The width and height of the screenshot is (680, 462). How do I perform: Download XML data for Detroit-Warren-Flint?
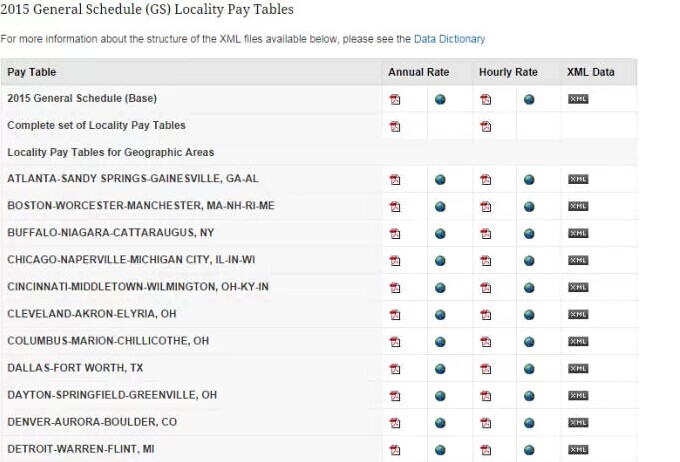click(578, 449)
